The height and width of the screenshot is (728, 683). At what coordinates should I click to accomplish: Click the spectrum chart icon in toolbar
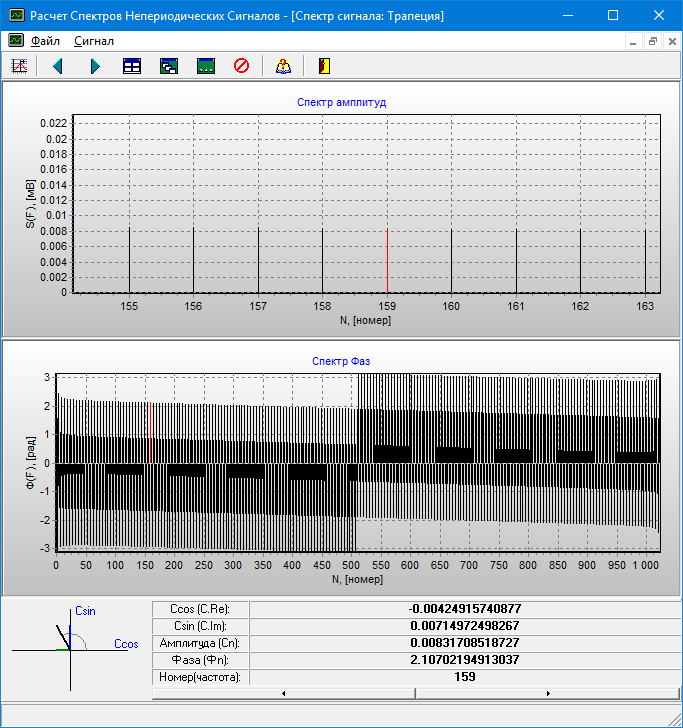click(18, 66)
